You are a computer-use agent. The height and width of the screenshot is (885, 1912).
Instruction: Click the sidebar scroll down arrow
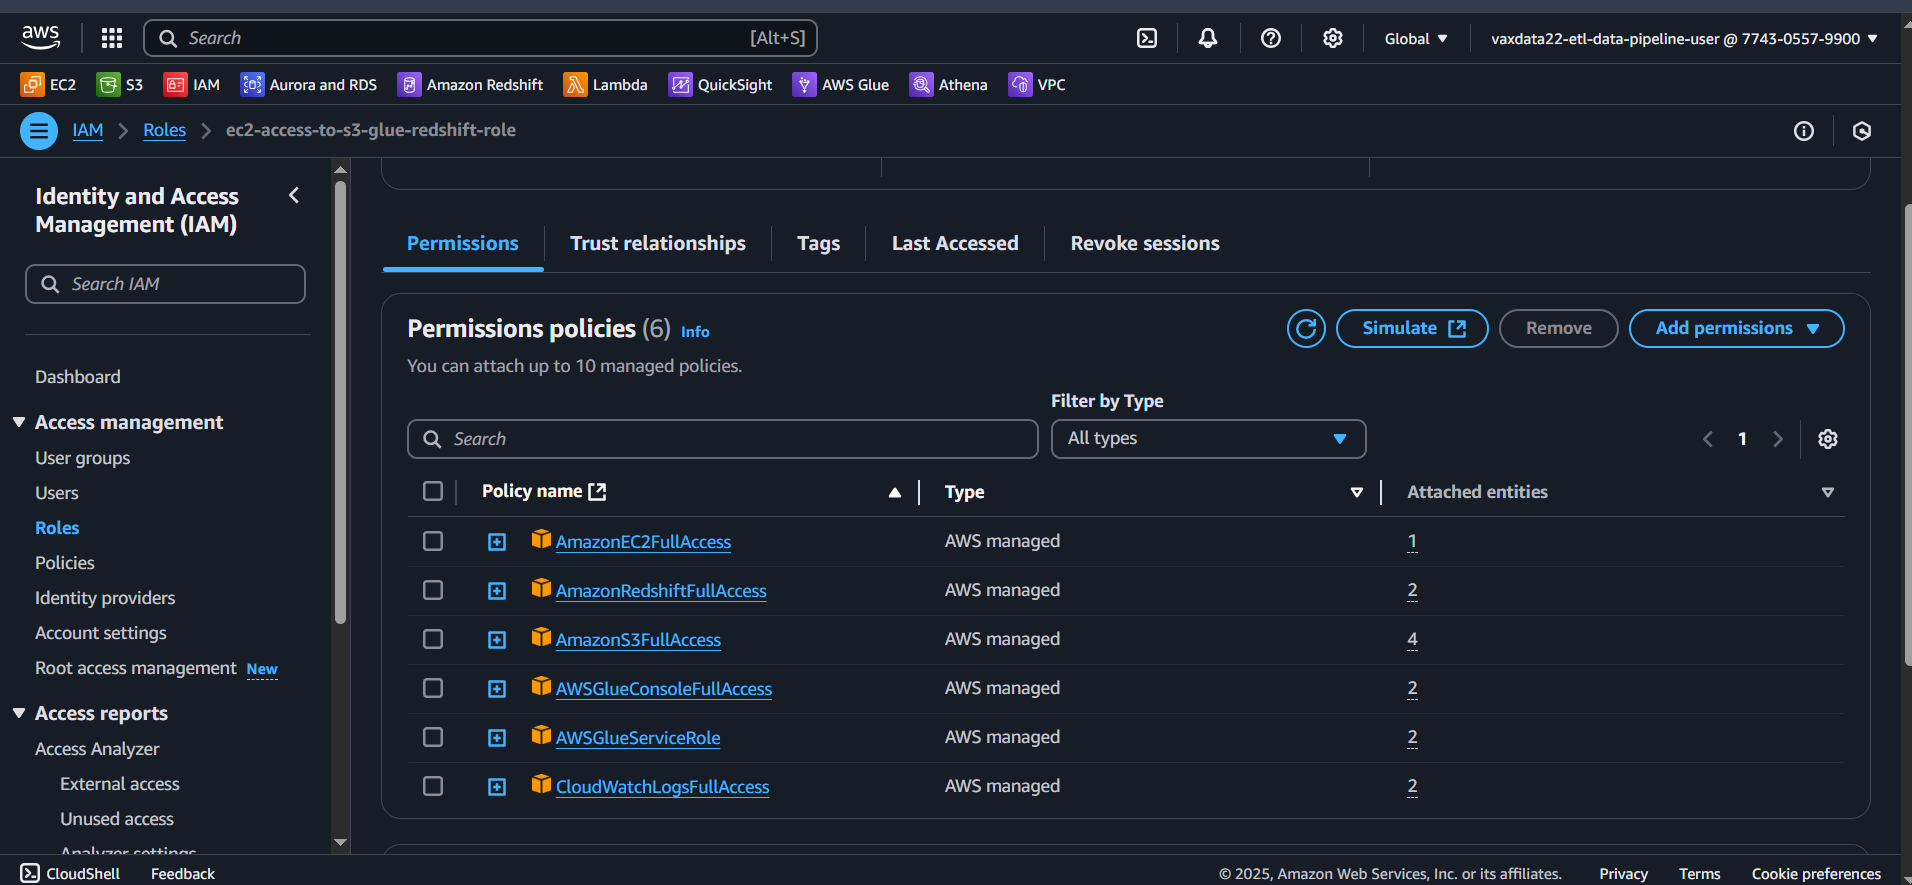(x=340, y=843)
